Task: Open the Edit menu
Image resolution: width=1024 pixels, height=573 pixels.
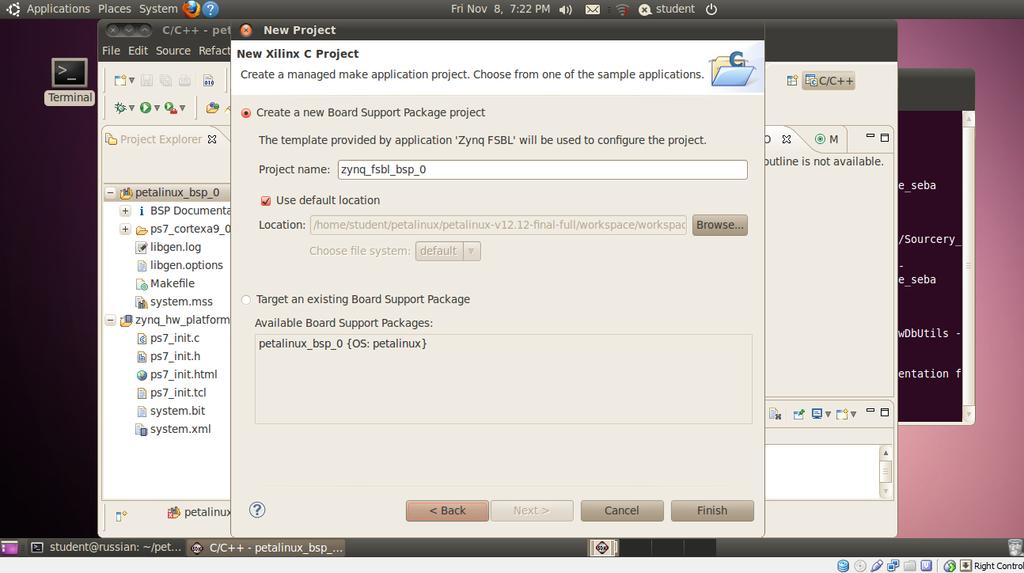Action: click(x=138, y=50)
